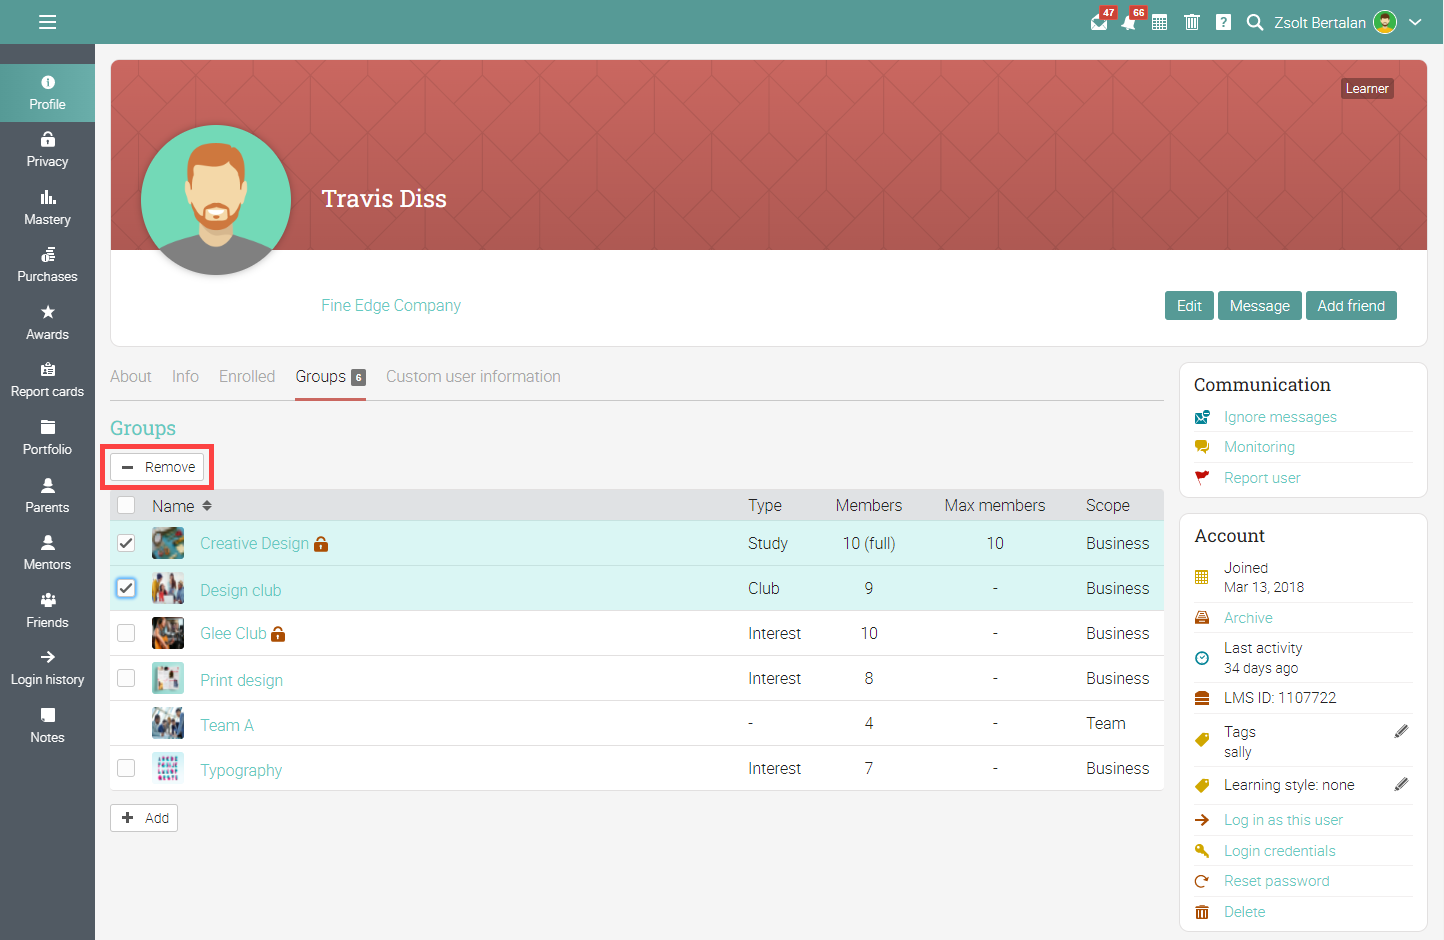This screenshot has width=1444, height=940.
Task: Open the Login credentials link
Action: [x=1280, y=851]
